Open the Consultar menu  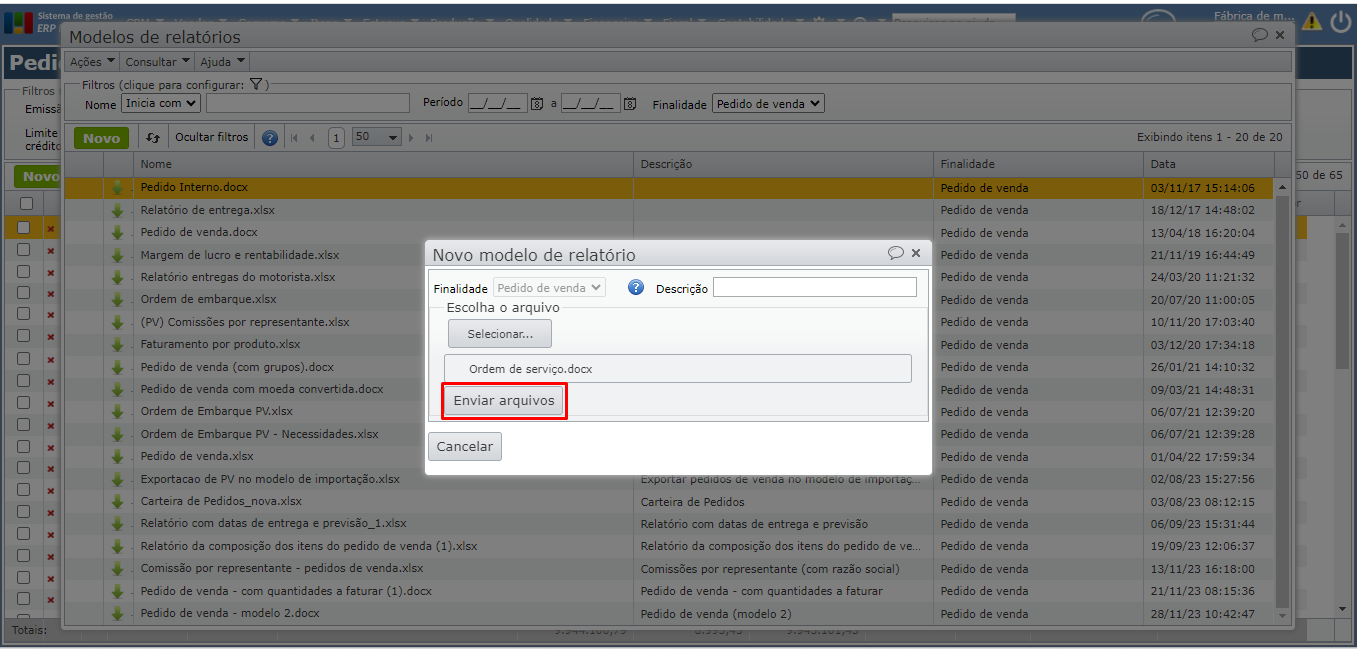pyautogui.click(x=158, y=62)
